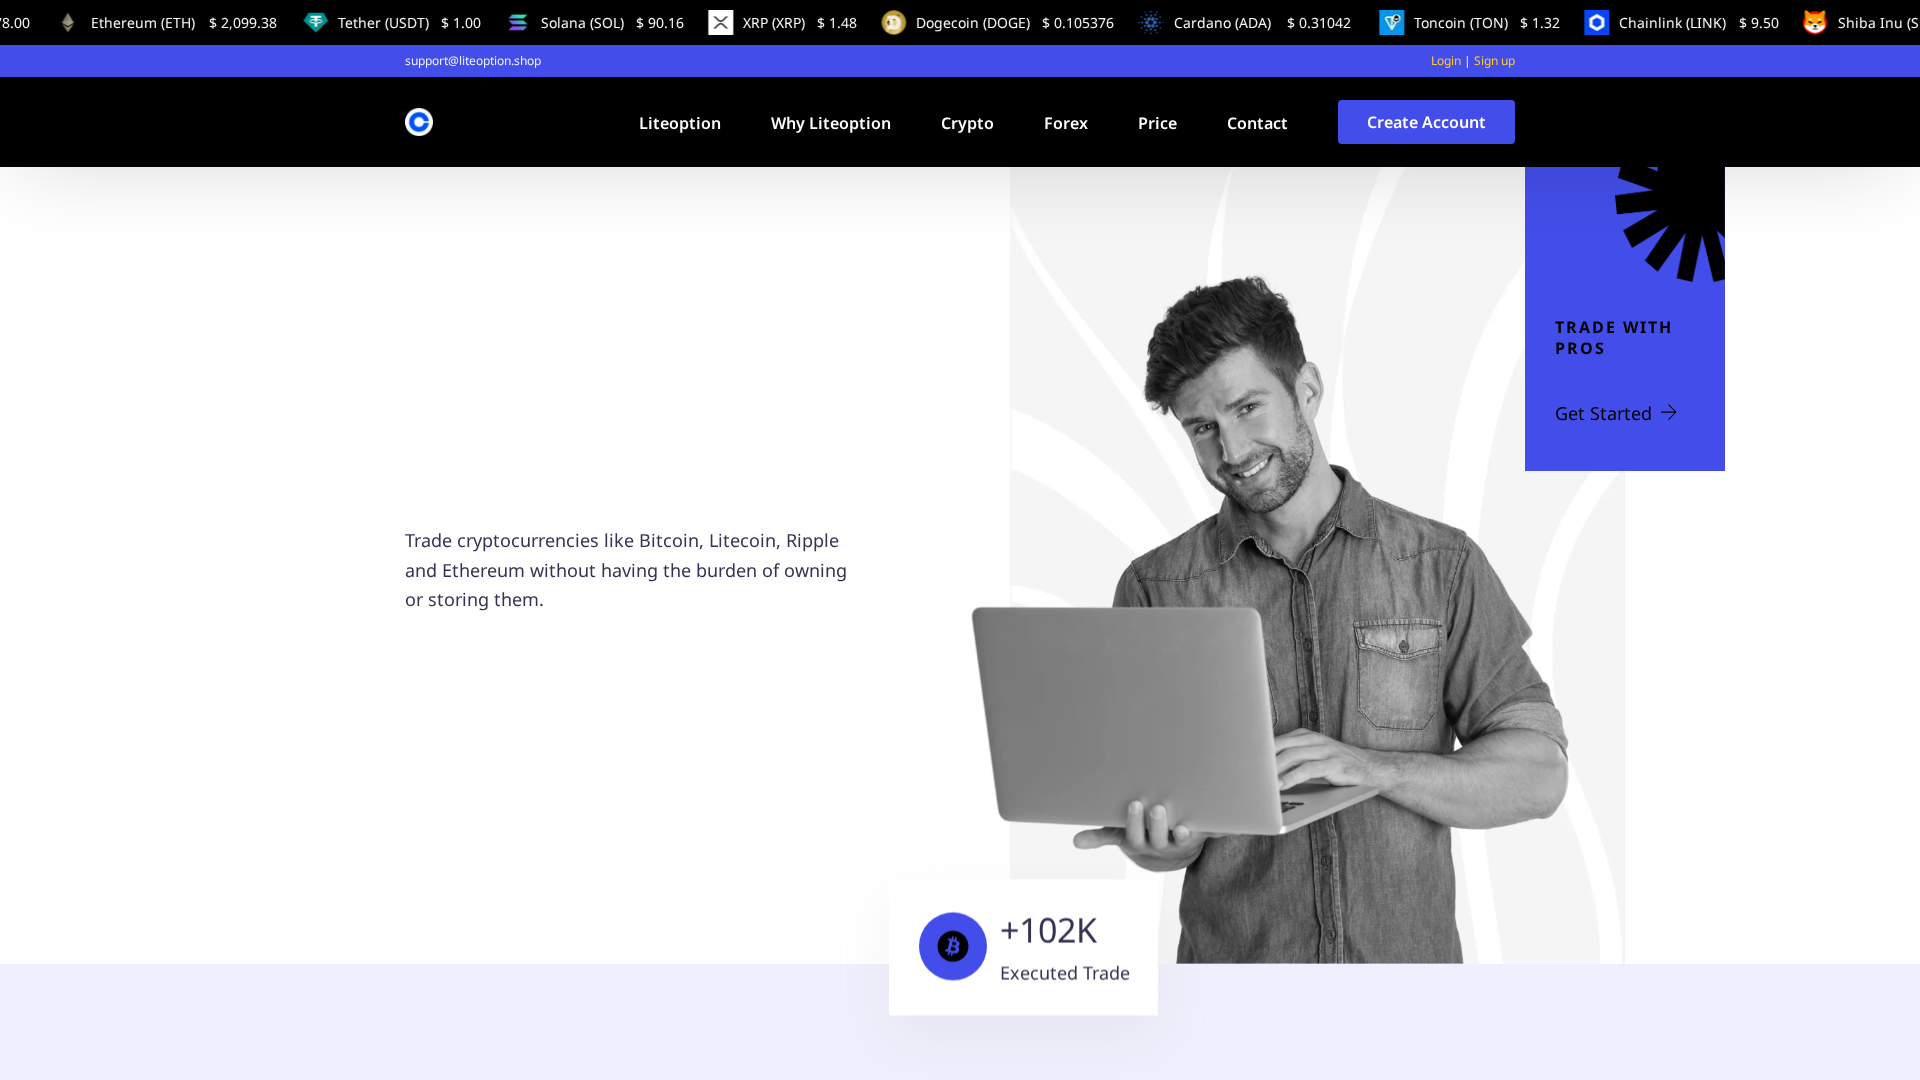Image resolution: width=1920 pixels, height=1080 pixels.
Task: Open the Forex menu item
Action: [1065, 123]
